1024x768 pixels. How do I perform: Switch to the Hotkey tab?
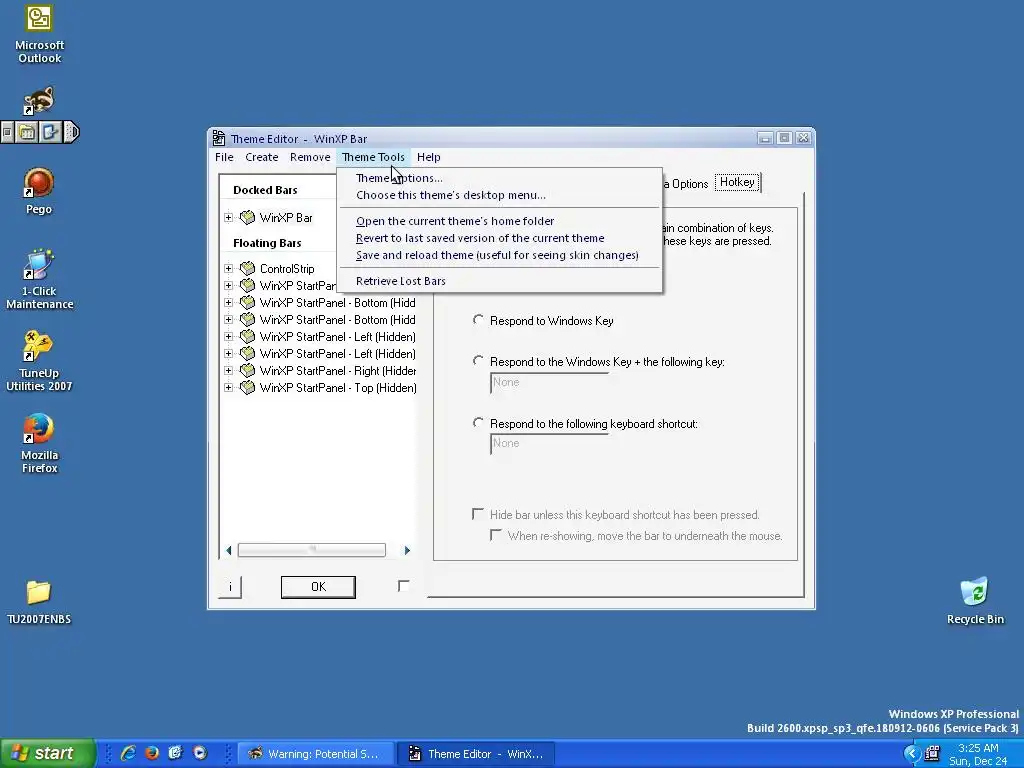(737, 182)
